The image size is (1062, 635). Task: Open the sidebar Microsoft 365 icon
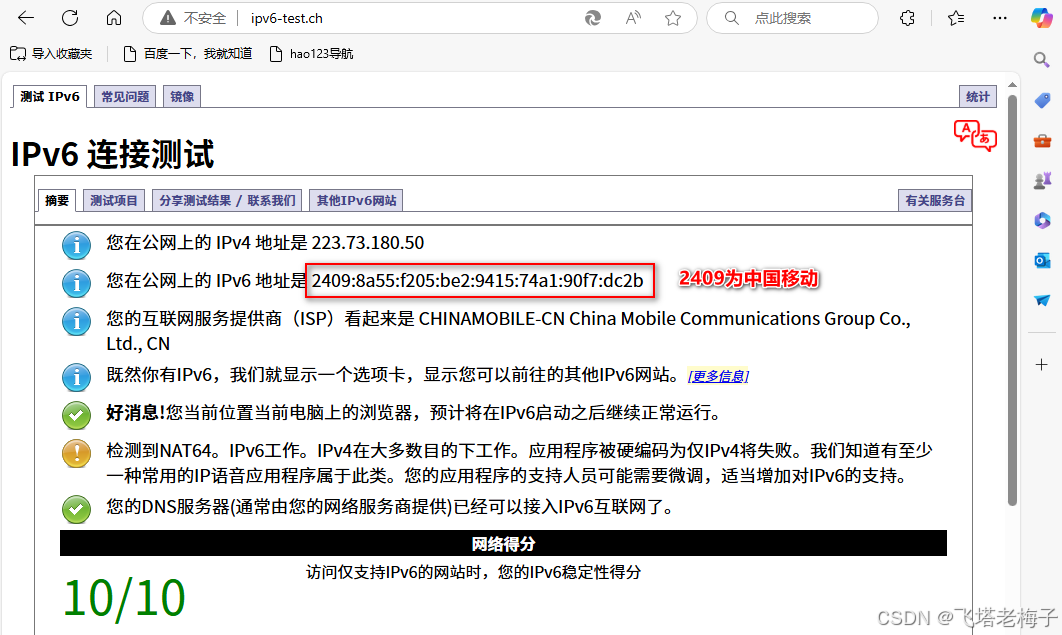pyautogui.click(x=1042, y=221)
